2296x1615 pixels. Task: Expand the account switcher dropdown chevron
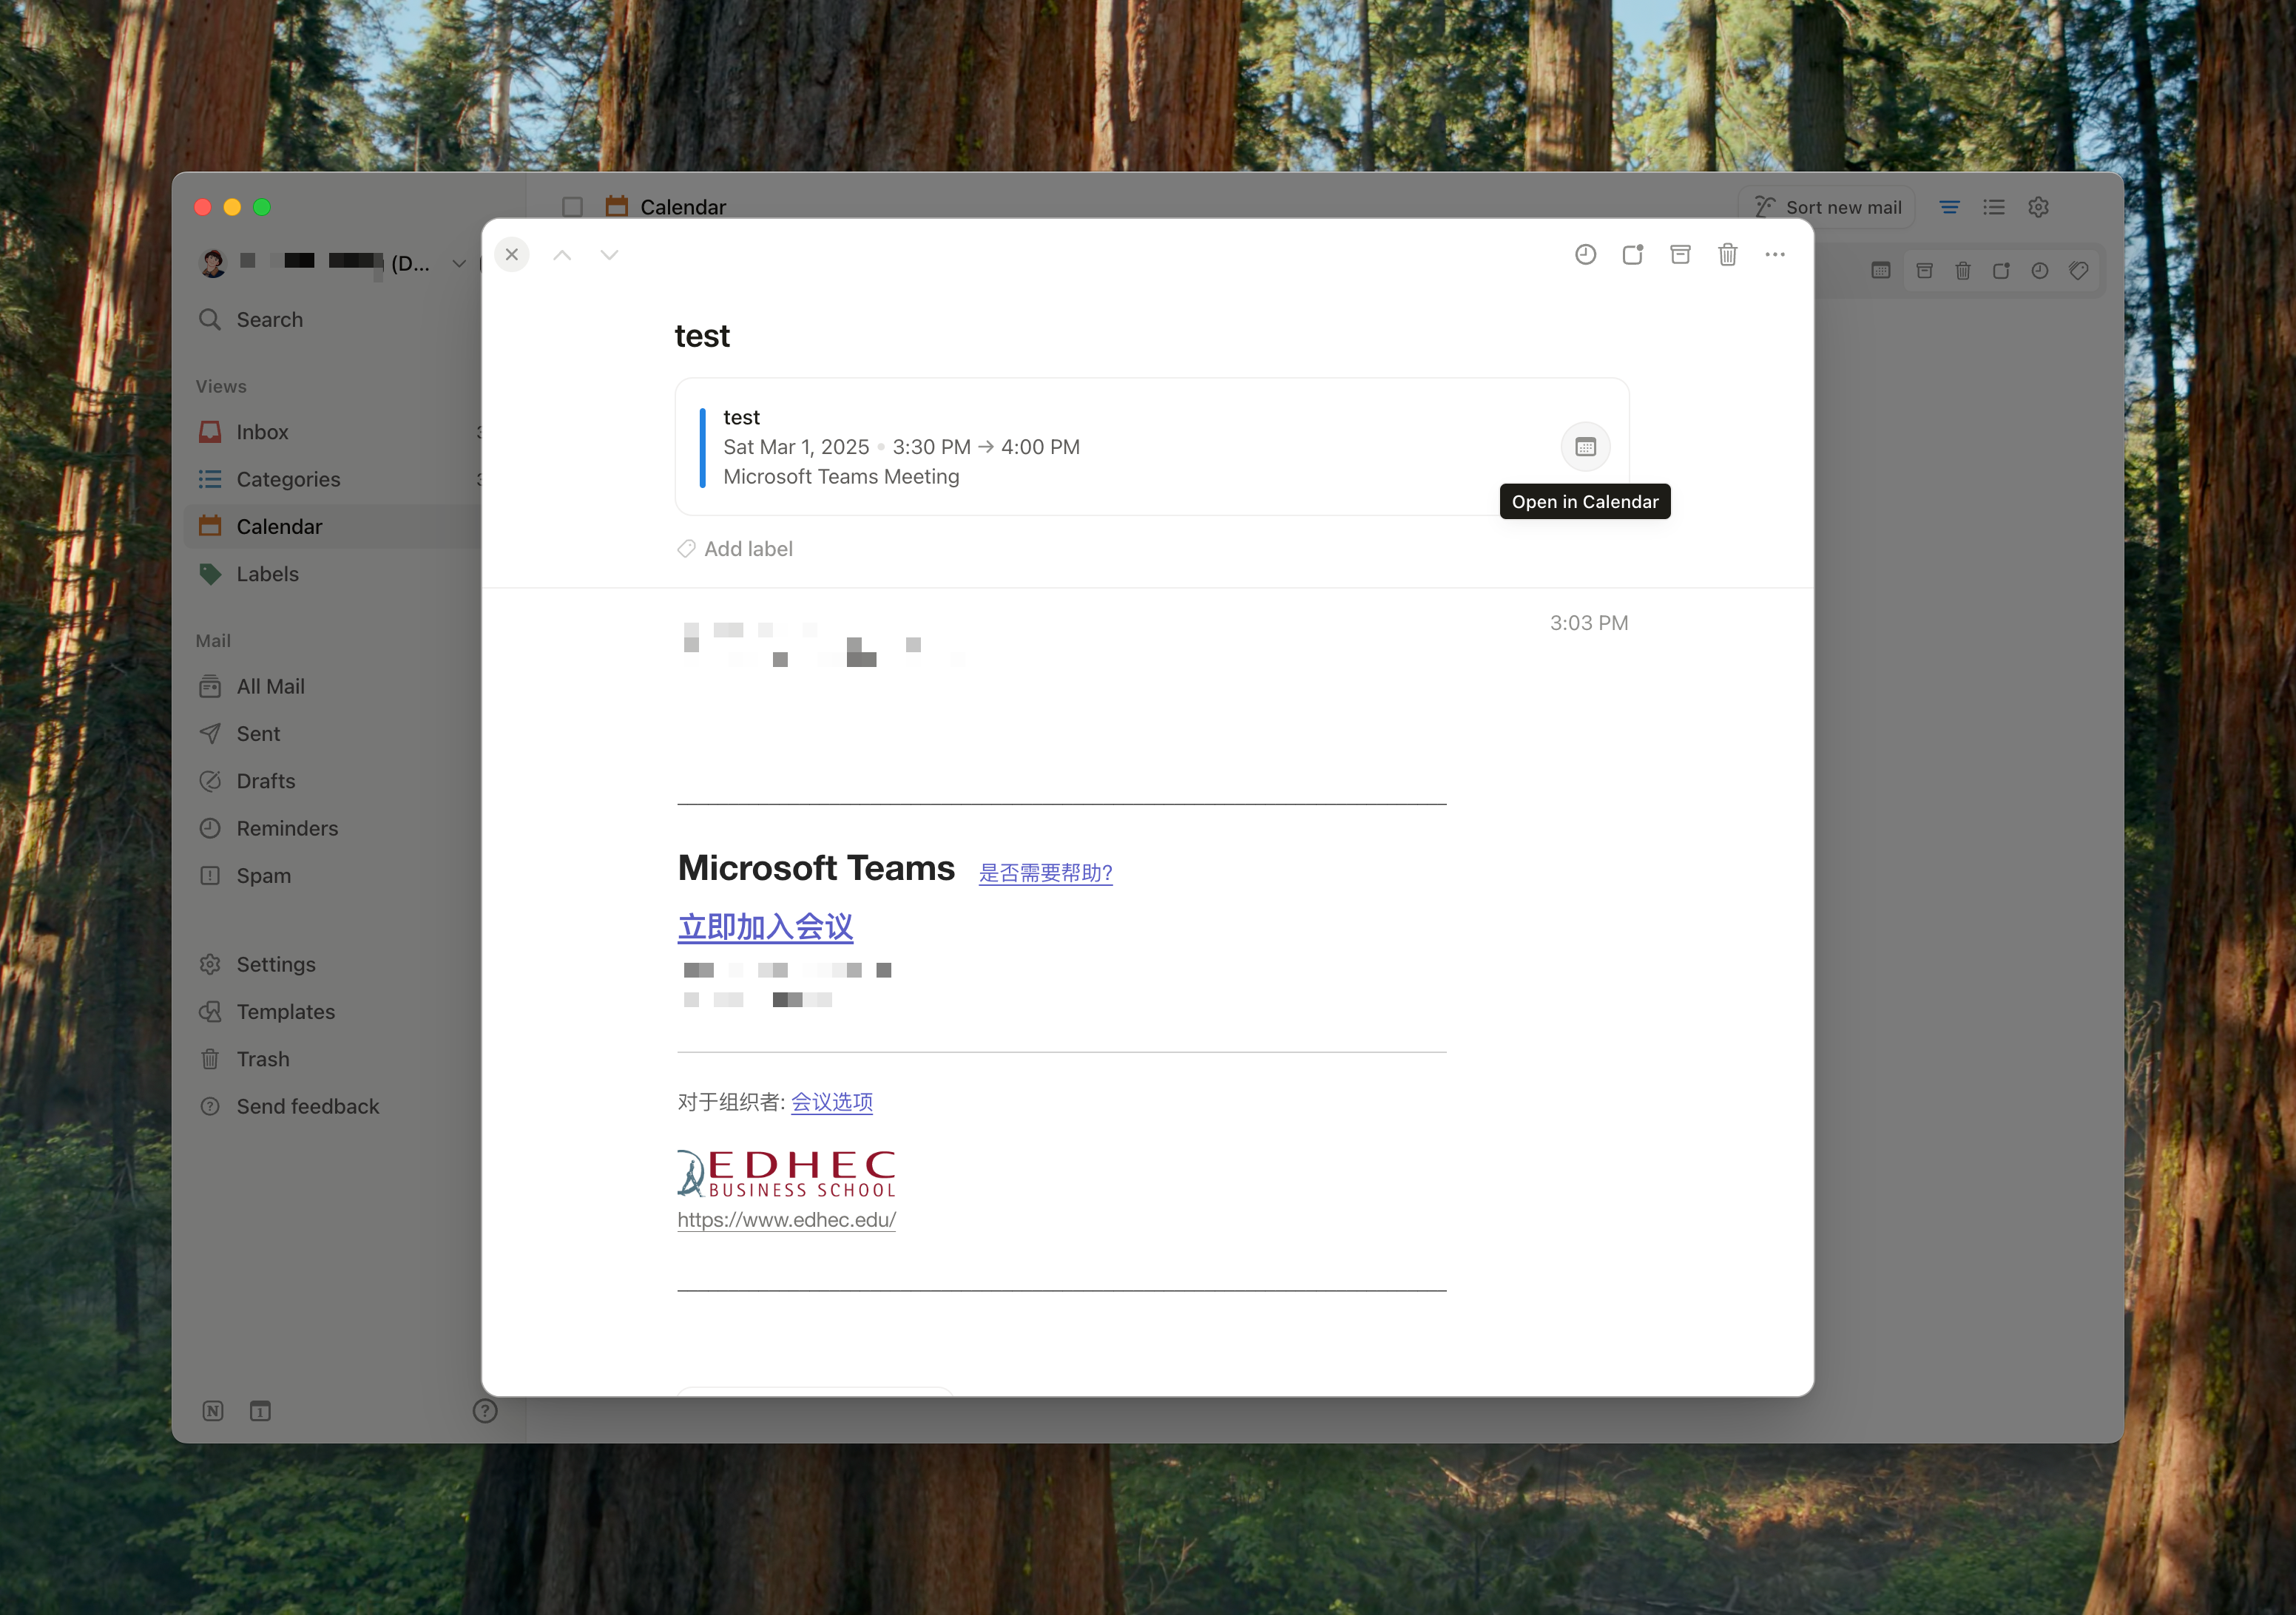[459, 264]
